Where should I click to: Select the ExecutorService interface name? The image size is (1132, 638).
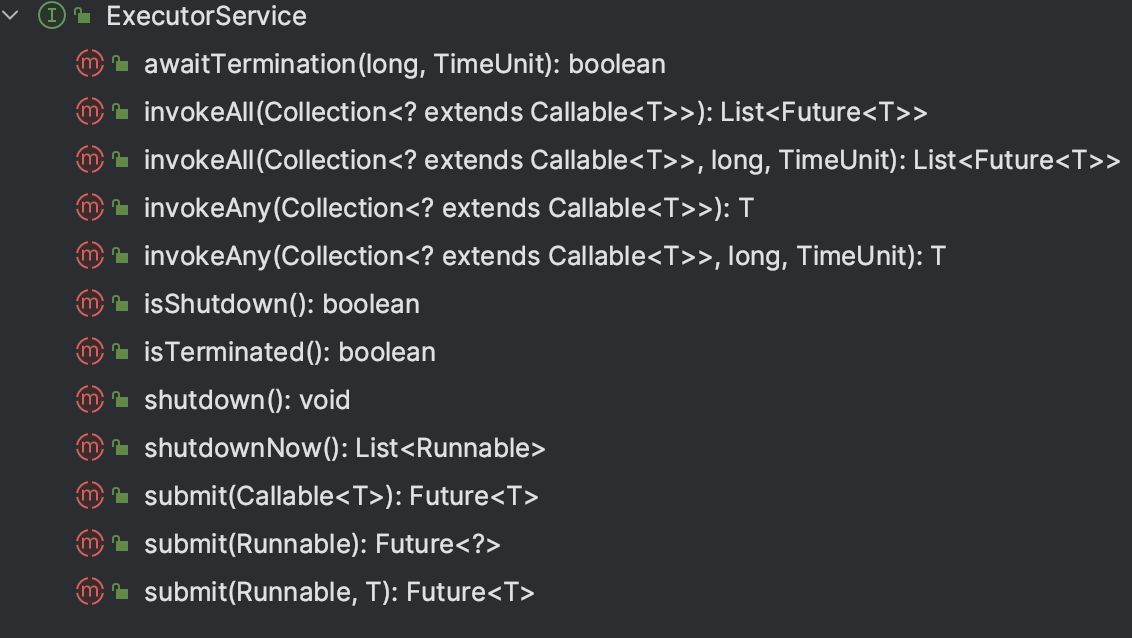[x=206, y=16]
